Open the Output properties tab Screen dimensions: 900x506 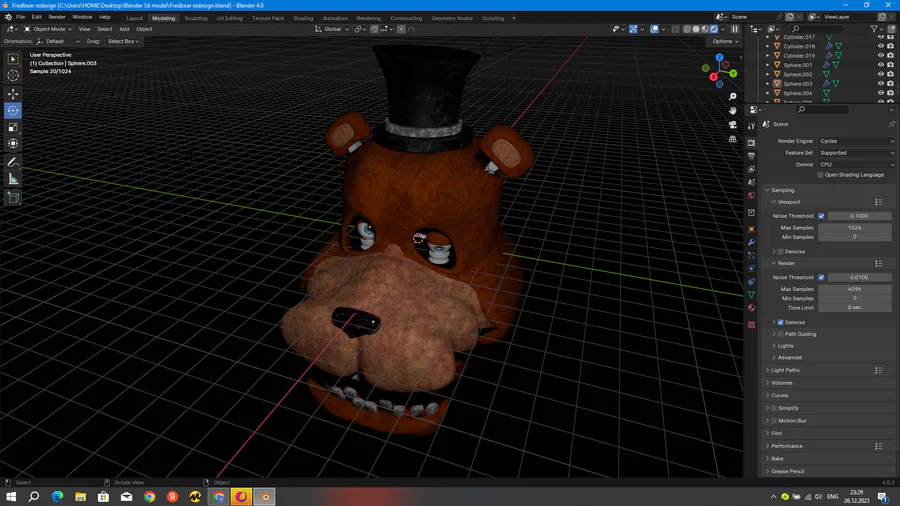click(x=751, y=155)
